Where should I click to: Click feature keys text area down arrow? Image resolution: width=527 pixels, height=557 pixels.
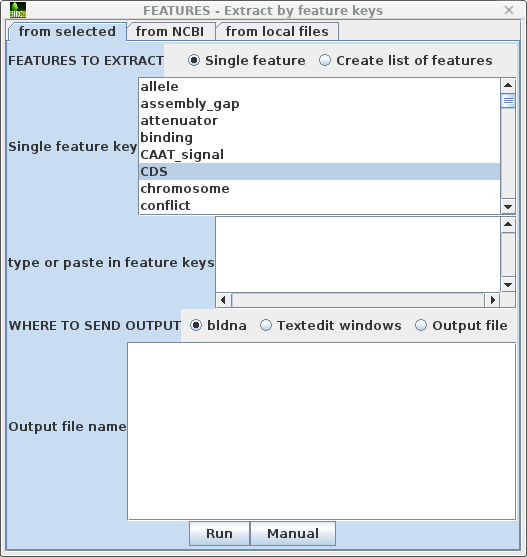(x=508, y=285)
